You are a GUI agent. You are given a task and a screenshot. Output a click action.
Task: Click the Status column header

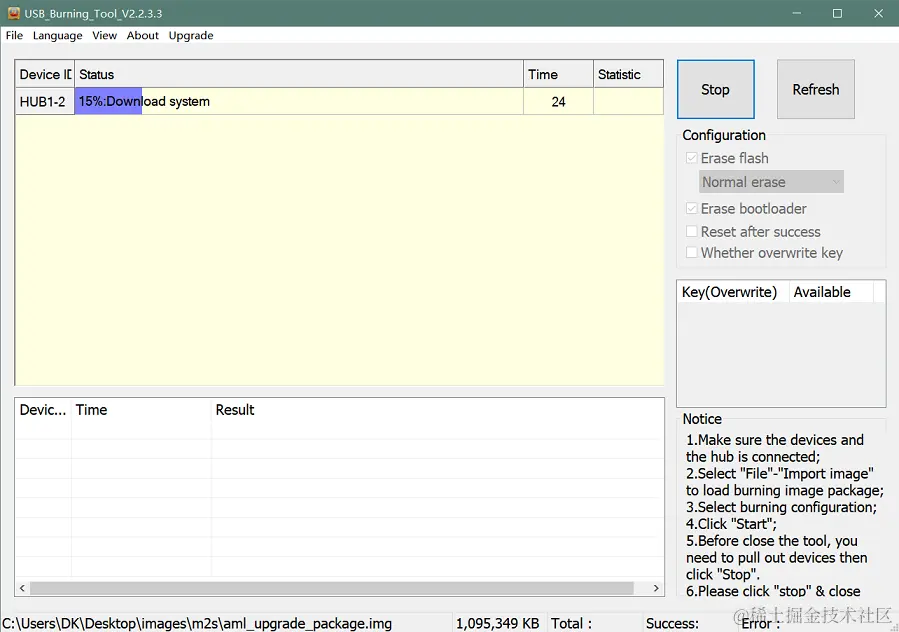[299, 74]
